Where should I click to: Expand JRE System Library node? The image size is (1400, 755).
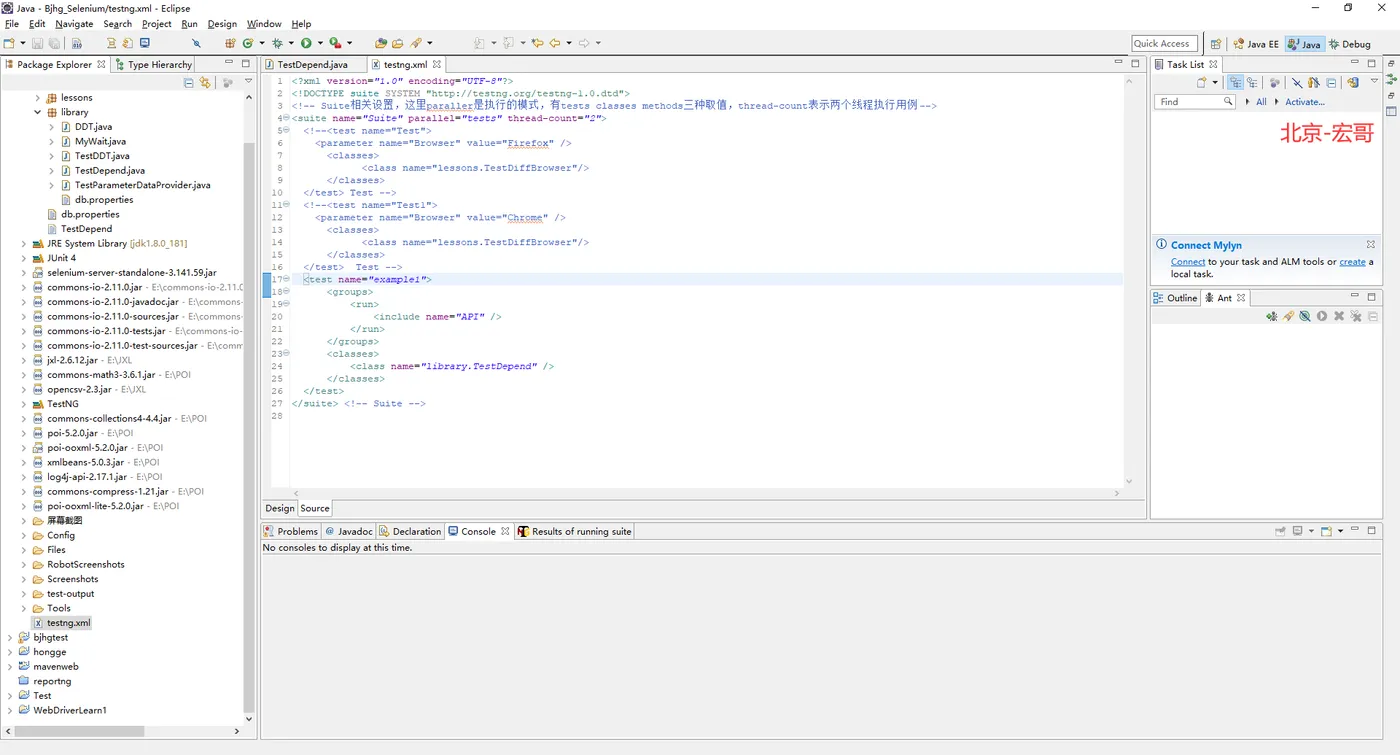pyautogui.click(x=24, y=243)
